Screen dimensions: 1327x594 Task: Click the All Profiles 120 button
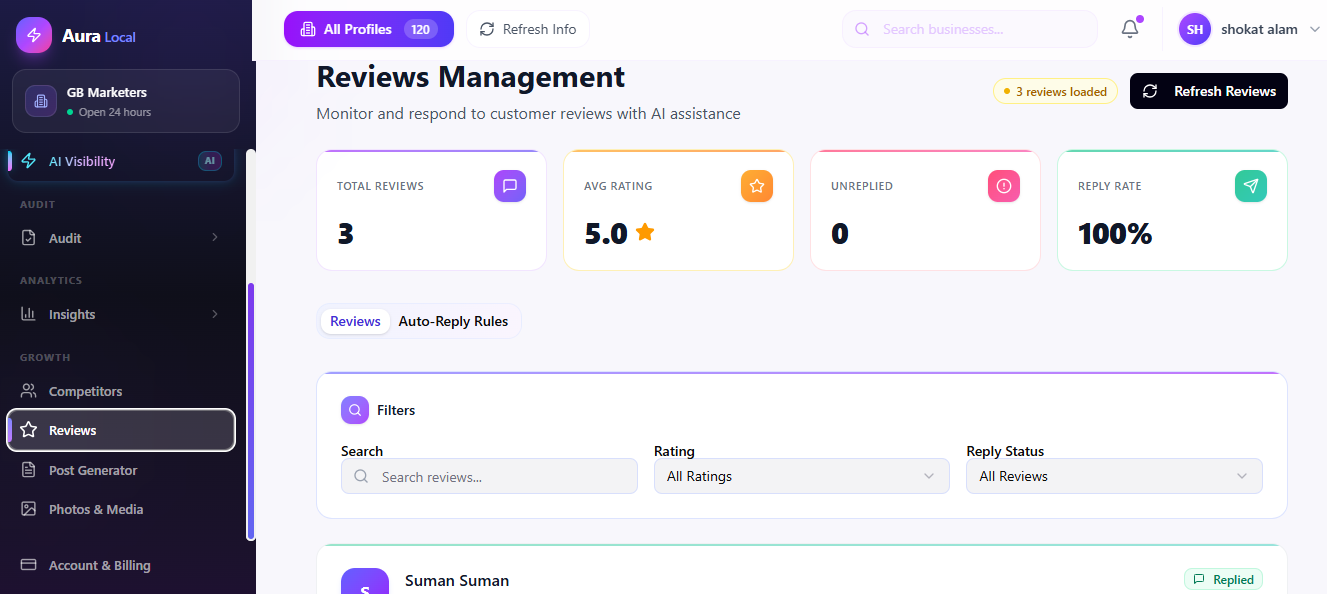[369, 29]
